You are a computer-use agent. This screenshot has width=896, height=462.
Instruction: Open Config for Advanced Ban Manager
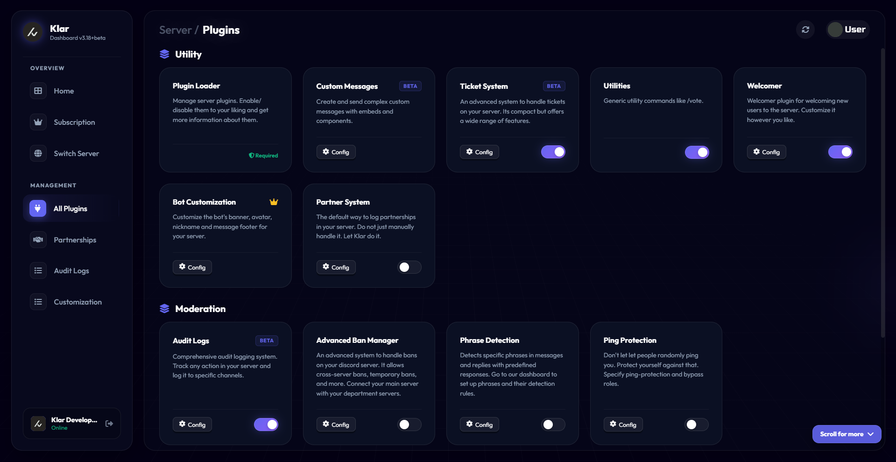tap(336, 424)
